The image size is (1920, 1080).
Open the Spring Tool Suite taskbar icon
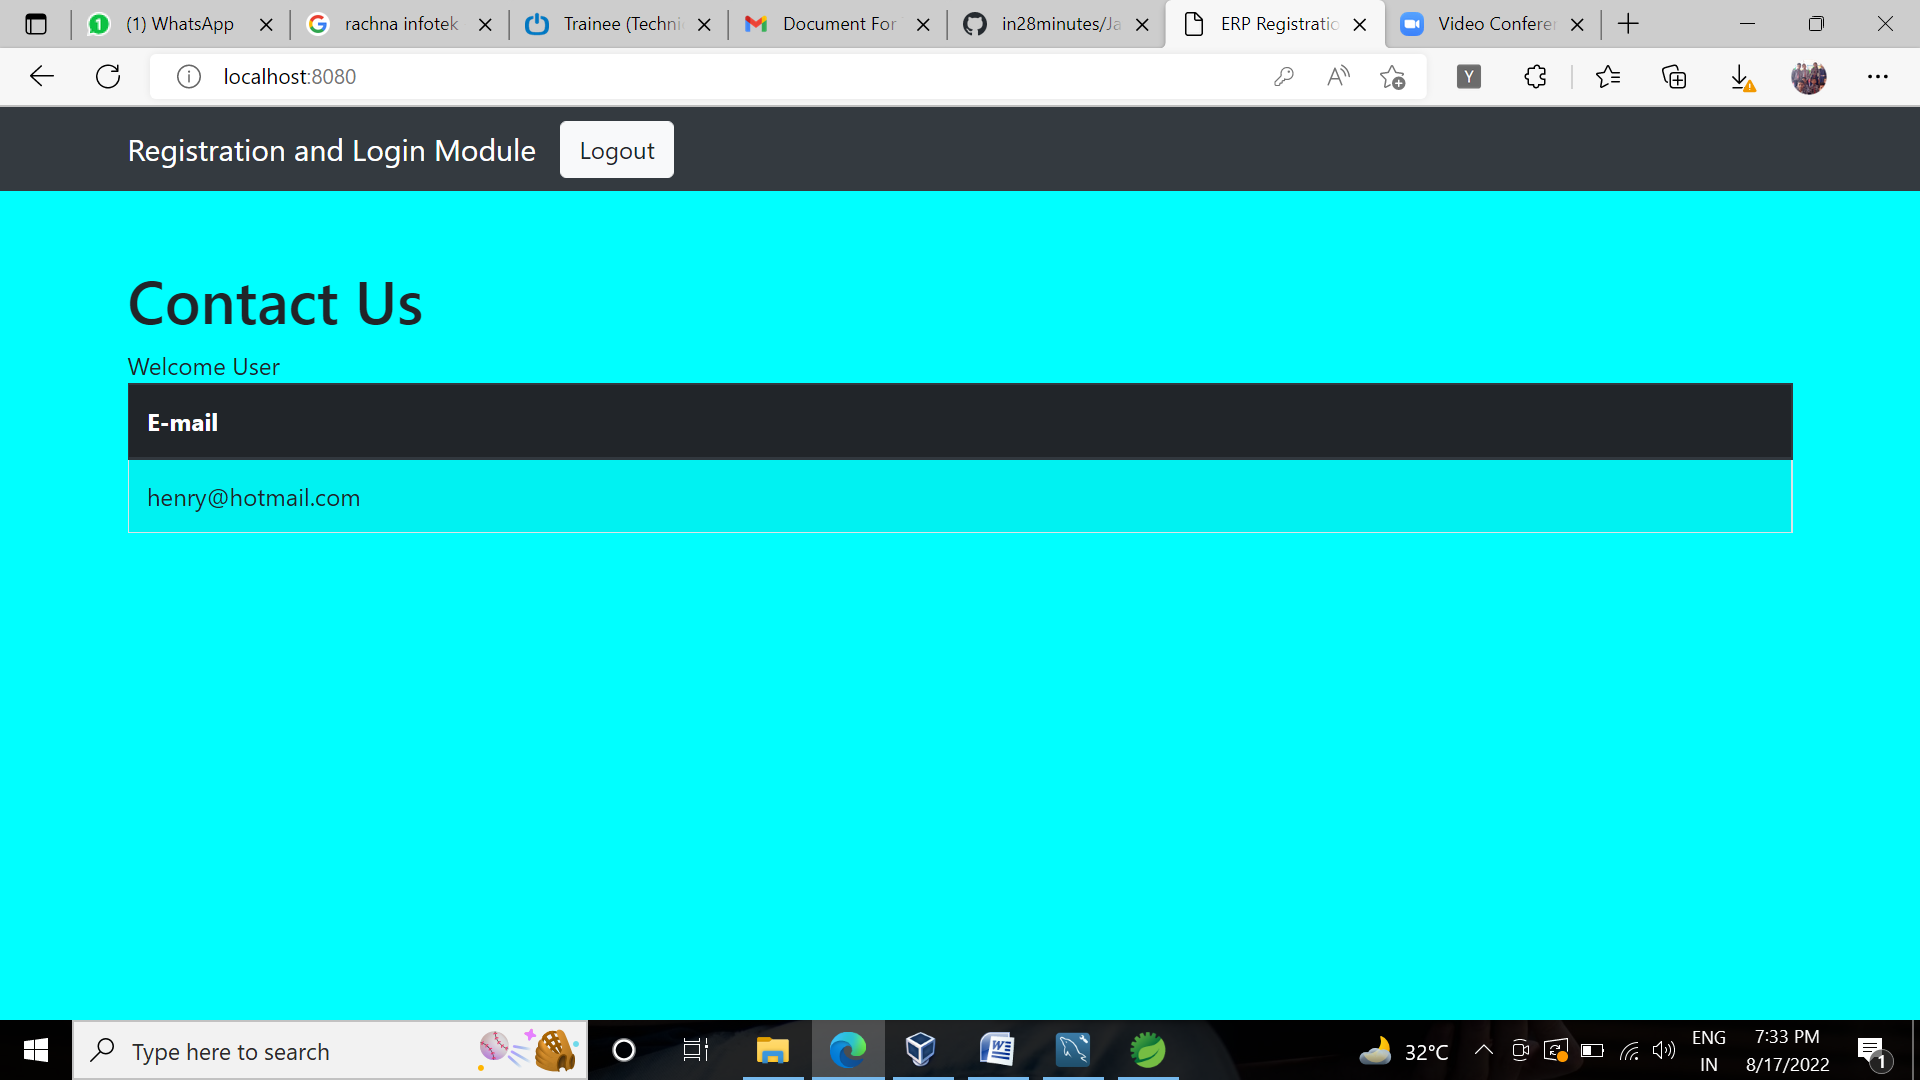[x=1147, y=1050]
